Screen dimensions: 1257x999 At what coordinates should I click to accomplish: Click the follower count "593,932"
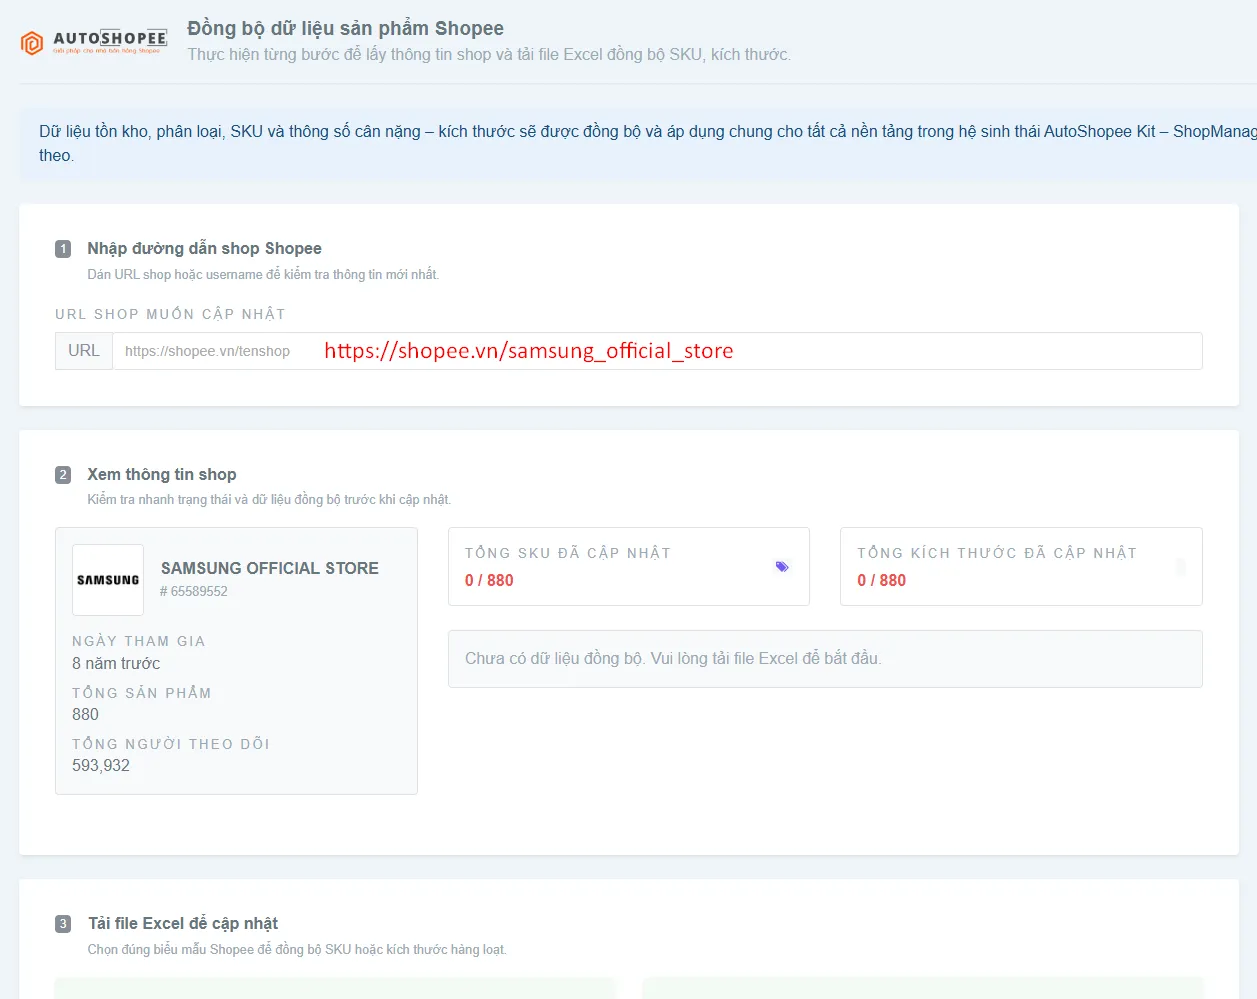101,765
